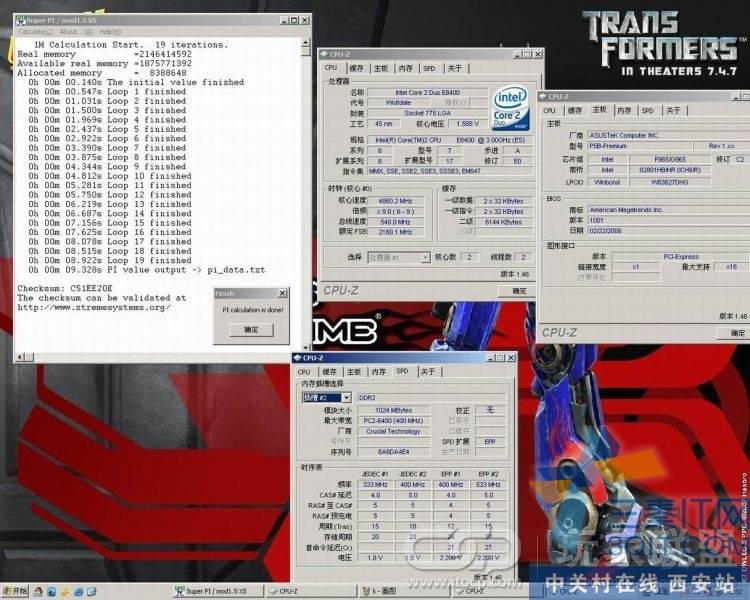Image resolution: width=750 pixels, height=600 pixels.
Task: Click the 'PCI-Express' graphic interface field
Action: [681, 256]
